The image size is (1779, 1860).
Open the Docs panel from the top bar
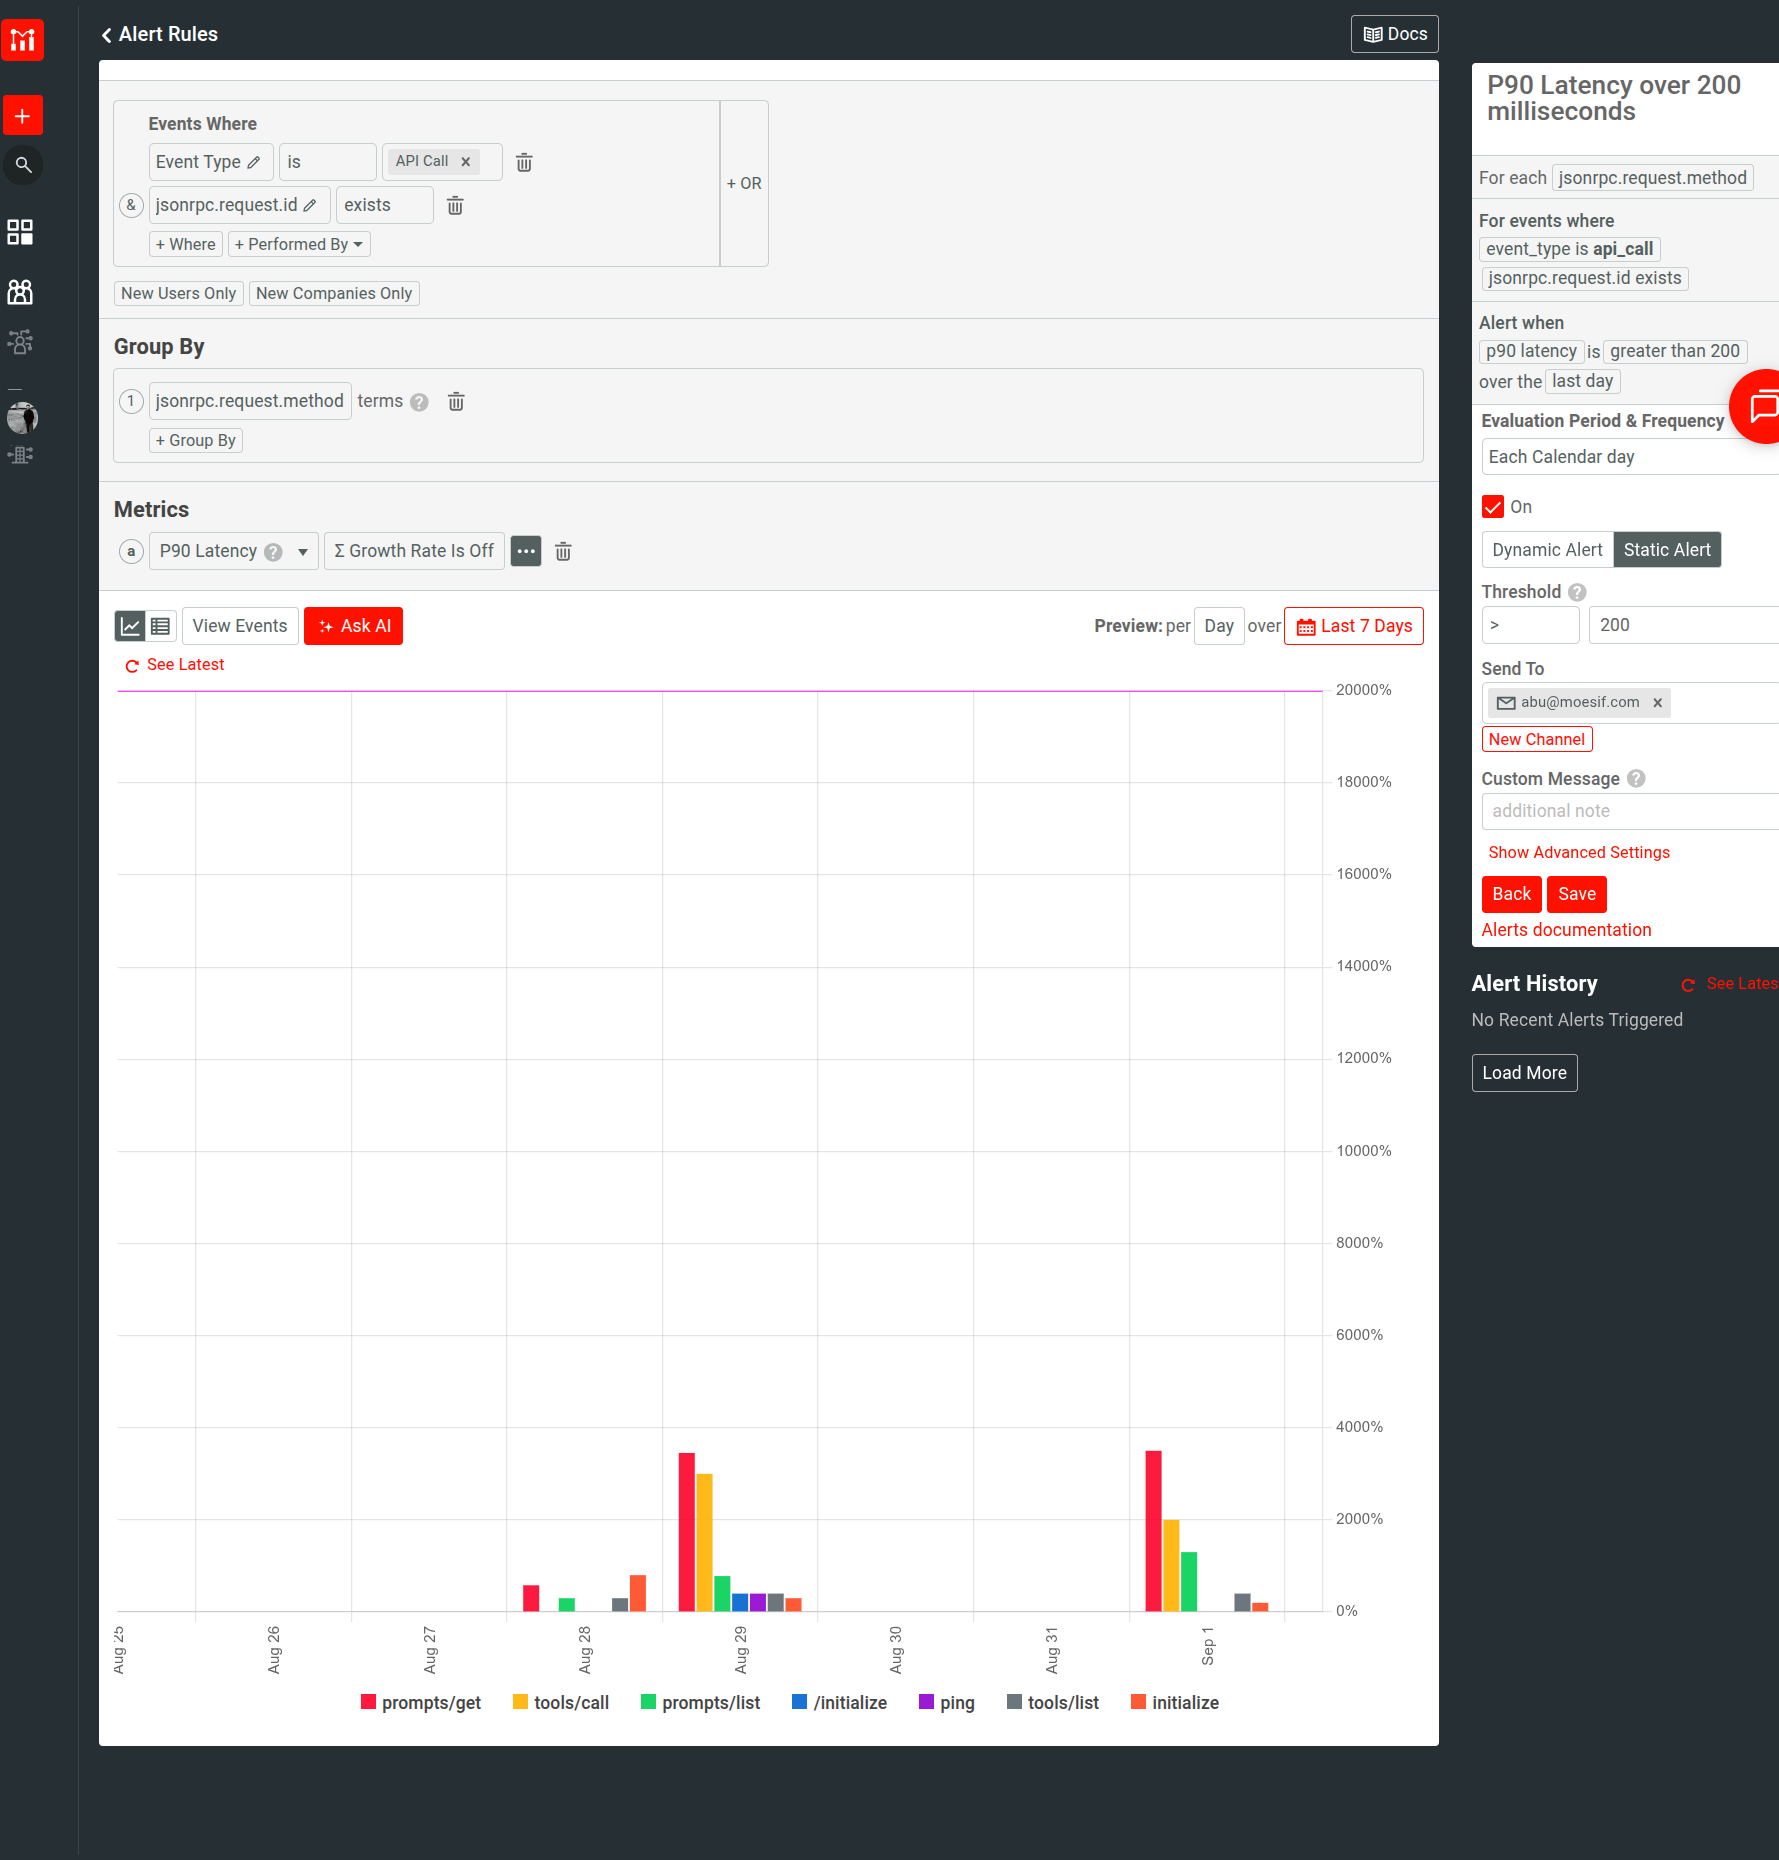coord(1394,33)
